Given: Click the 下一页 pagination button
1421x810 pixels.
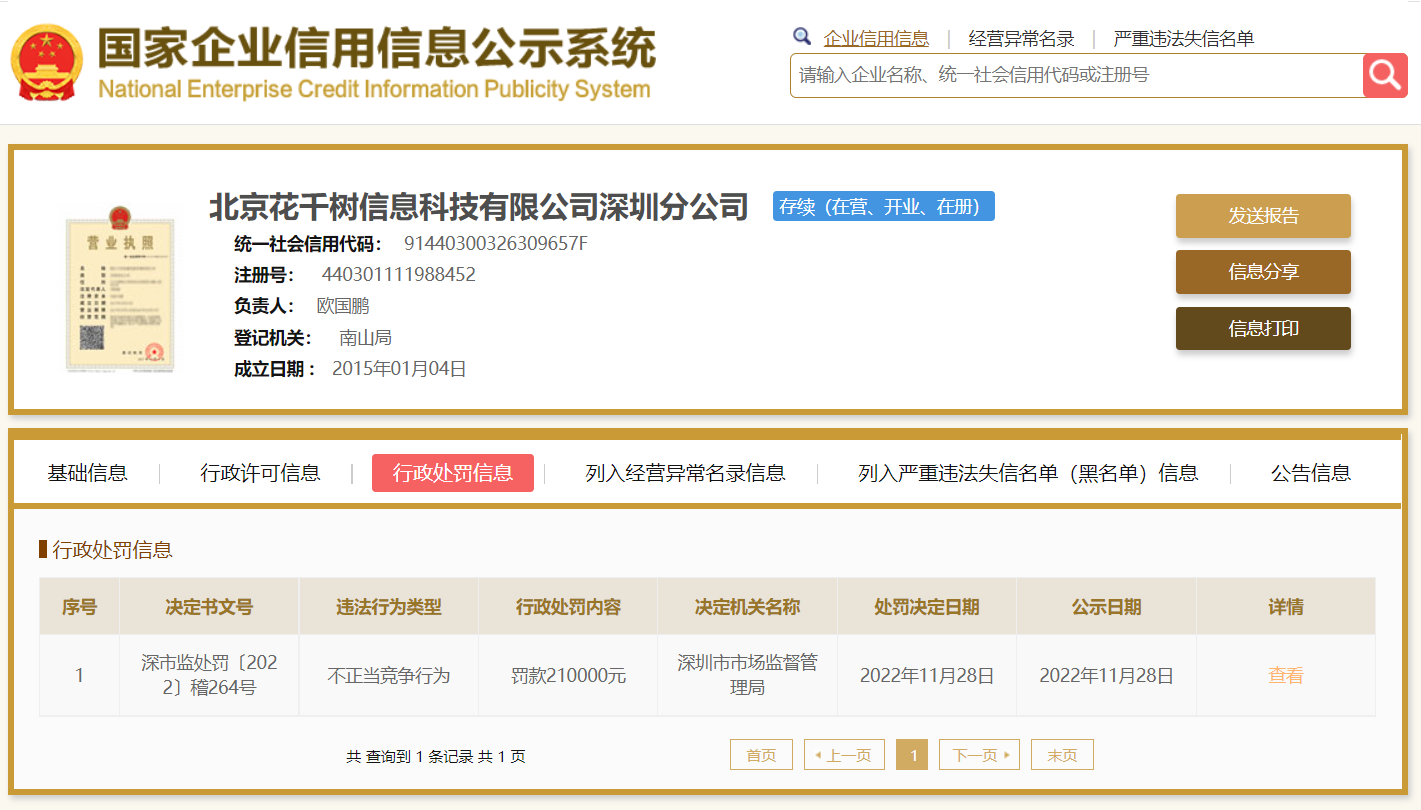Looking at the screenshot, I should (978, 754).
